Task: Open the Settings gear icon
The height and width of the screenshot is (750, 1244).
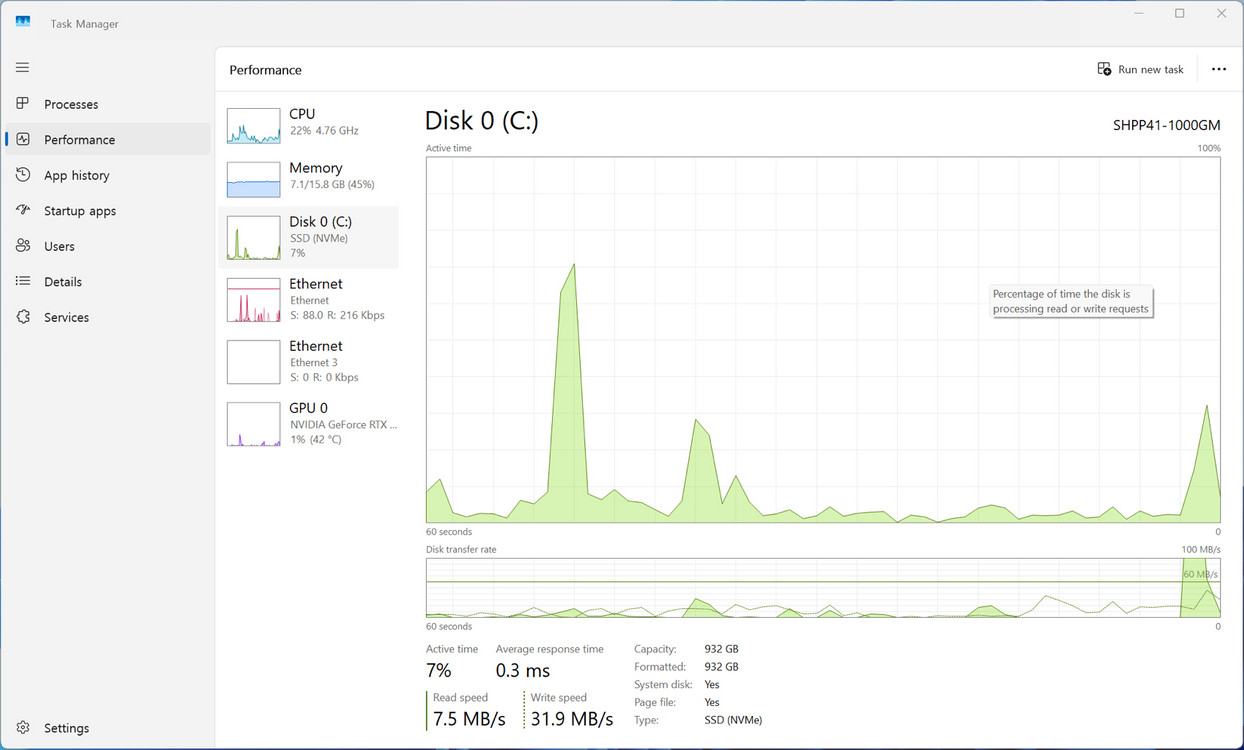Action: (23, 728)
